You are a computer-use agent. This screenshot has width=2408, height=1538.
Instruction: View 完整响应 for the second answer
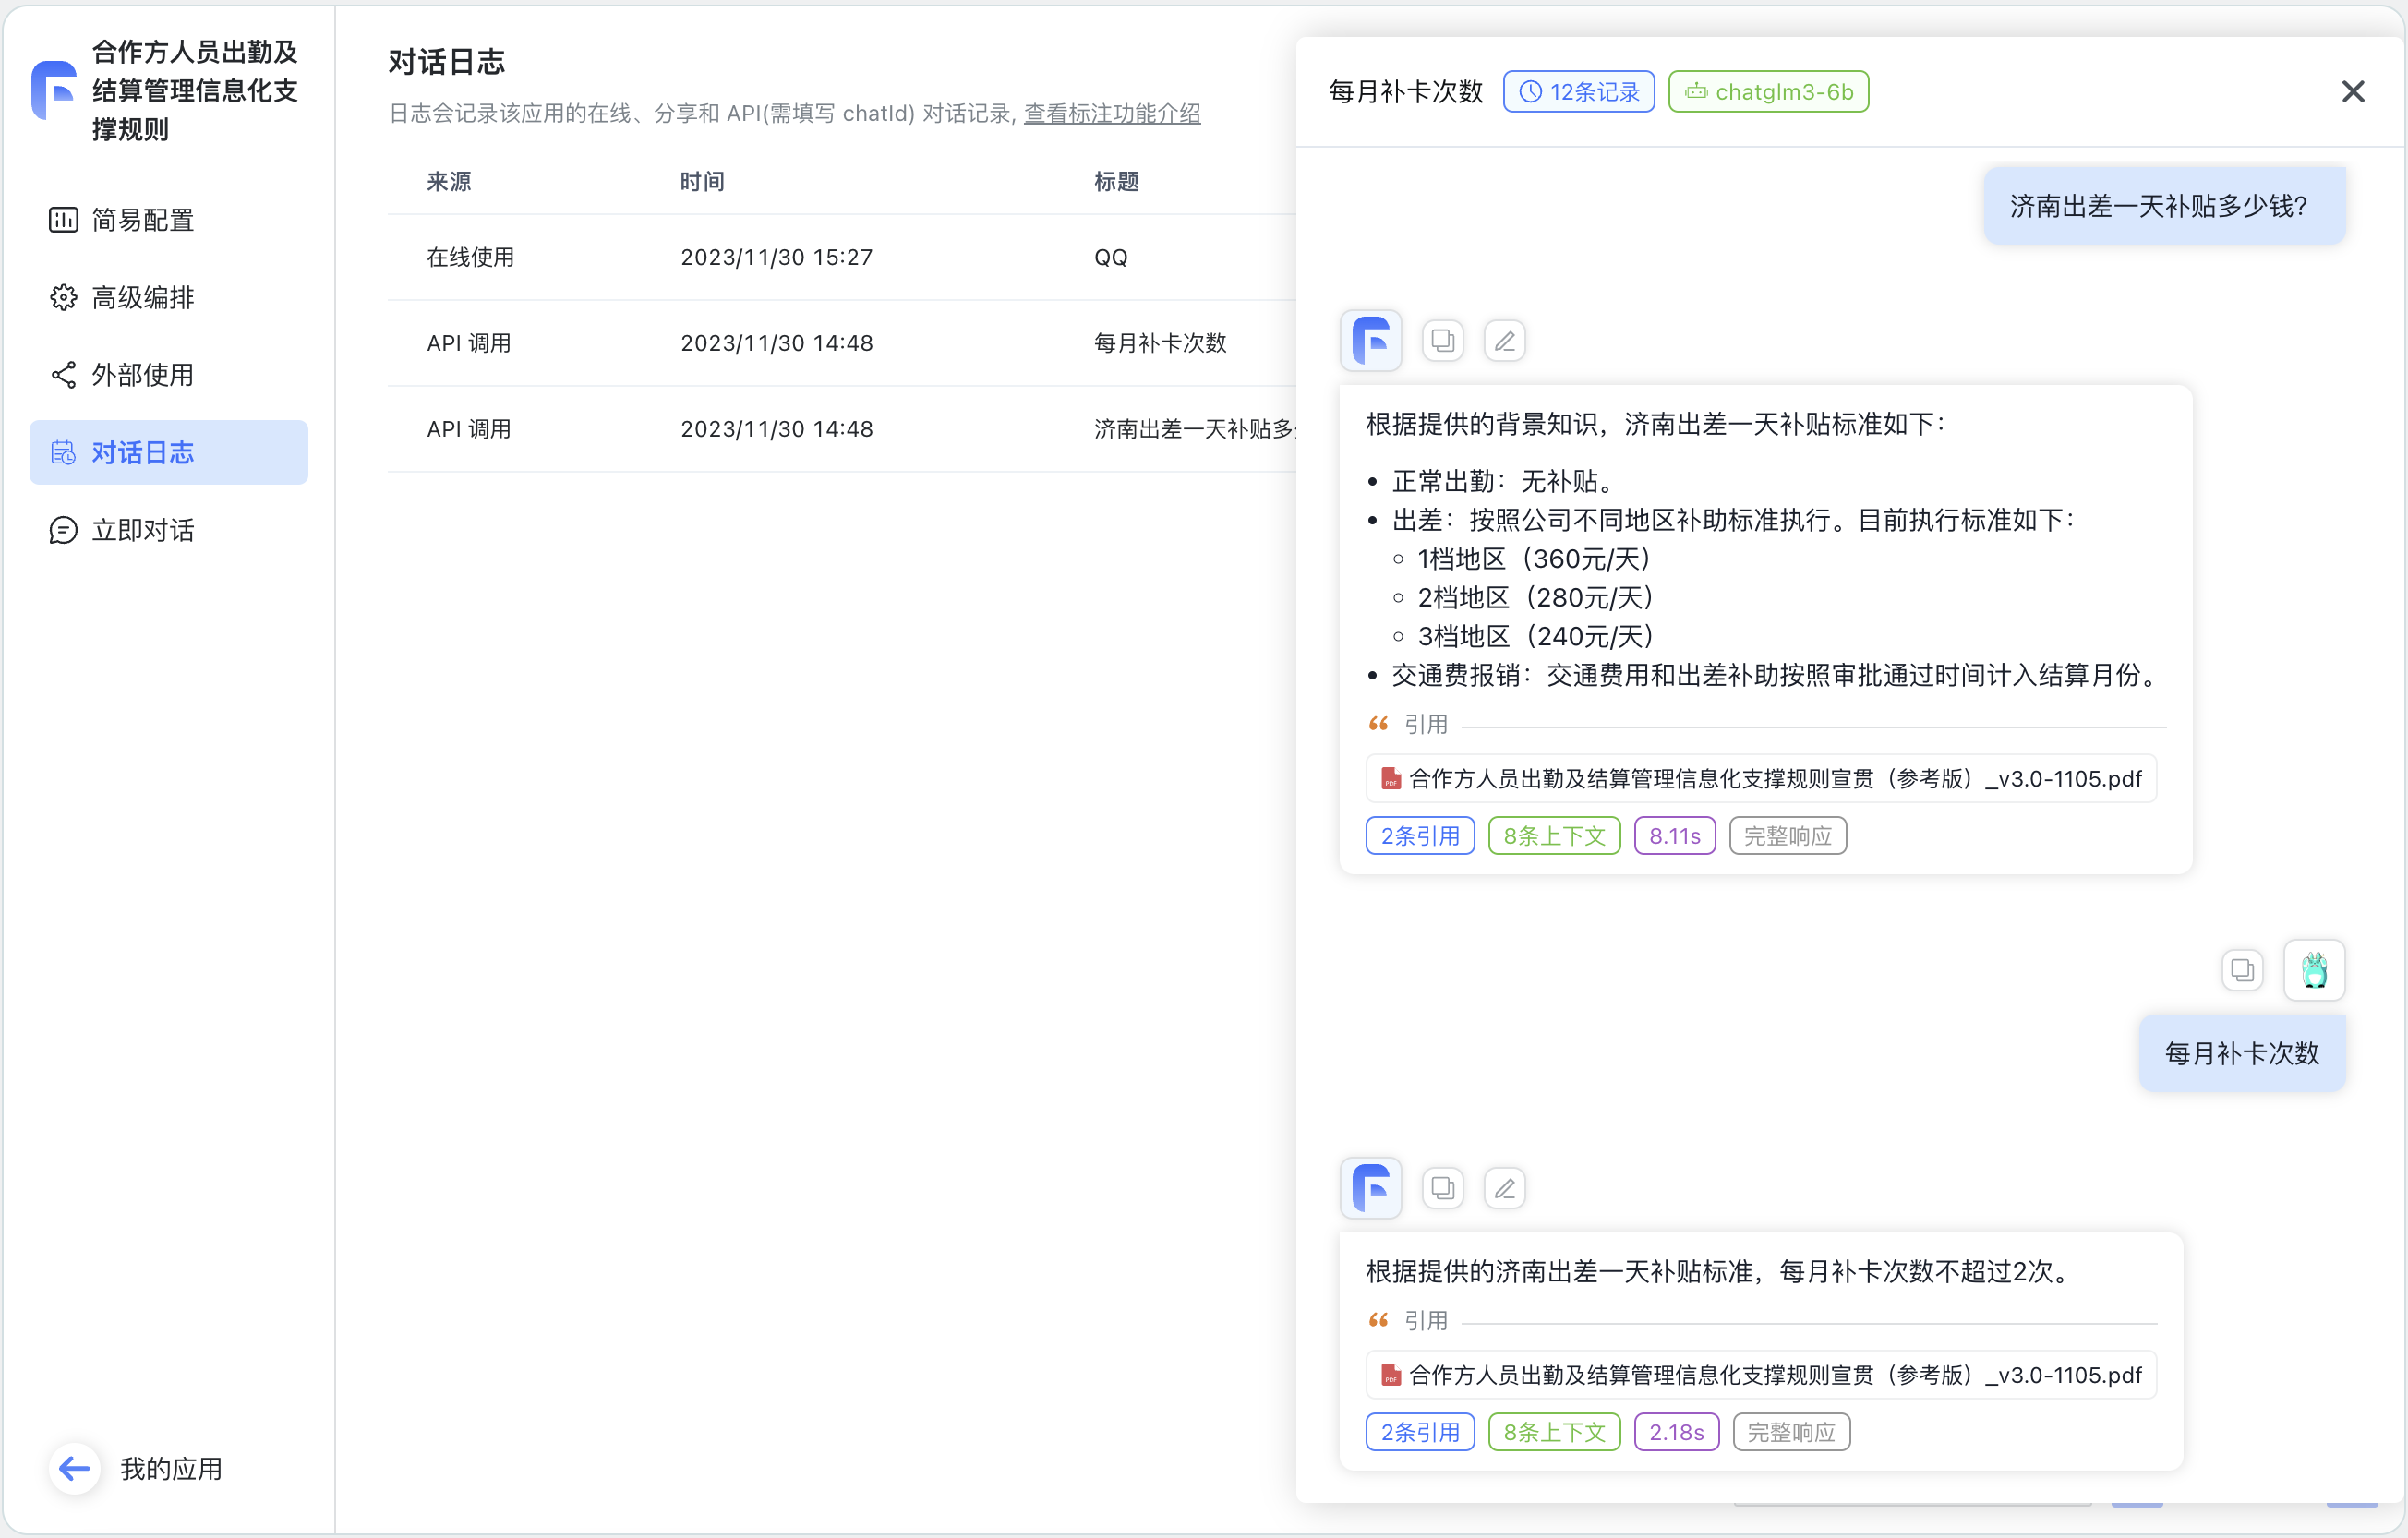pyautogui.click(x=1790, y=1432)
